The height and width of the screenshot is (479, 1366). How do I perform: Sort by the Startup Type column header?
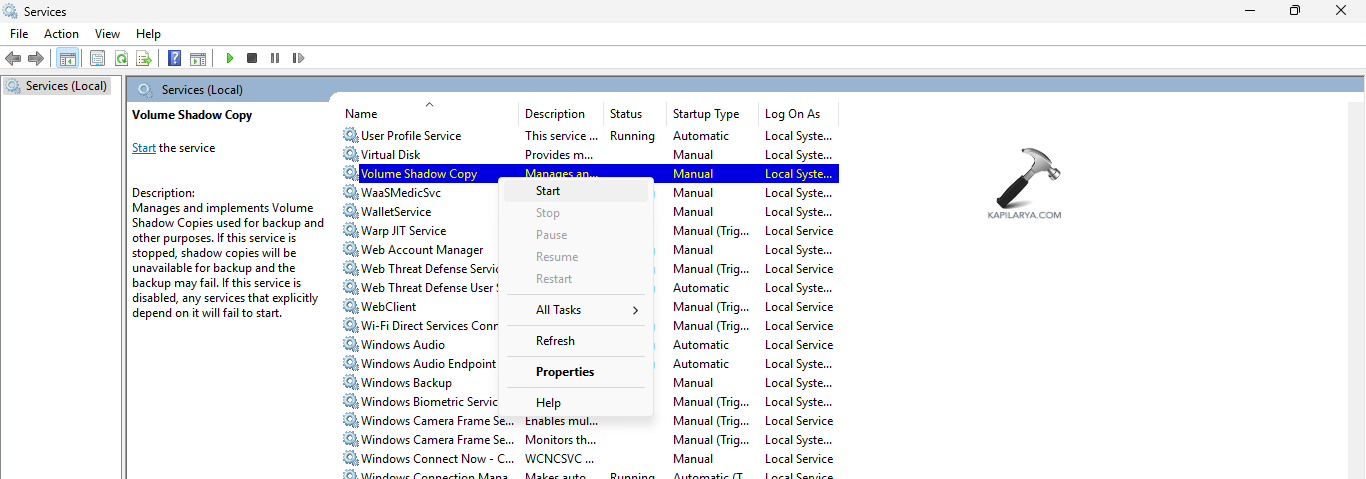pyautogui.click(x=706, y=114)
